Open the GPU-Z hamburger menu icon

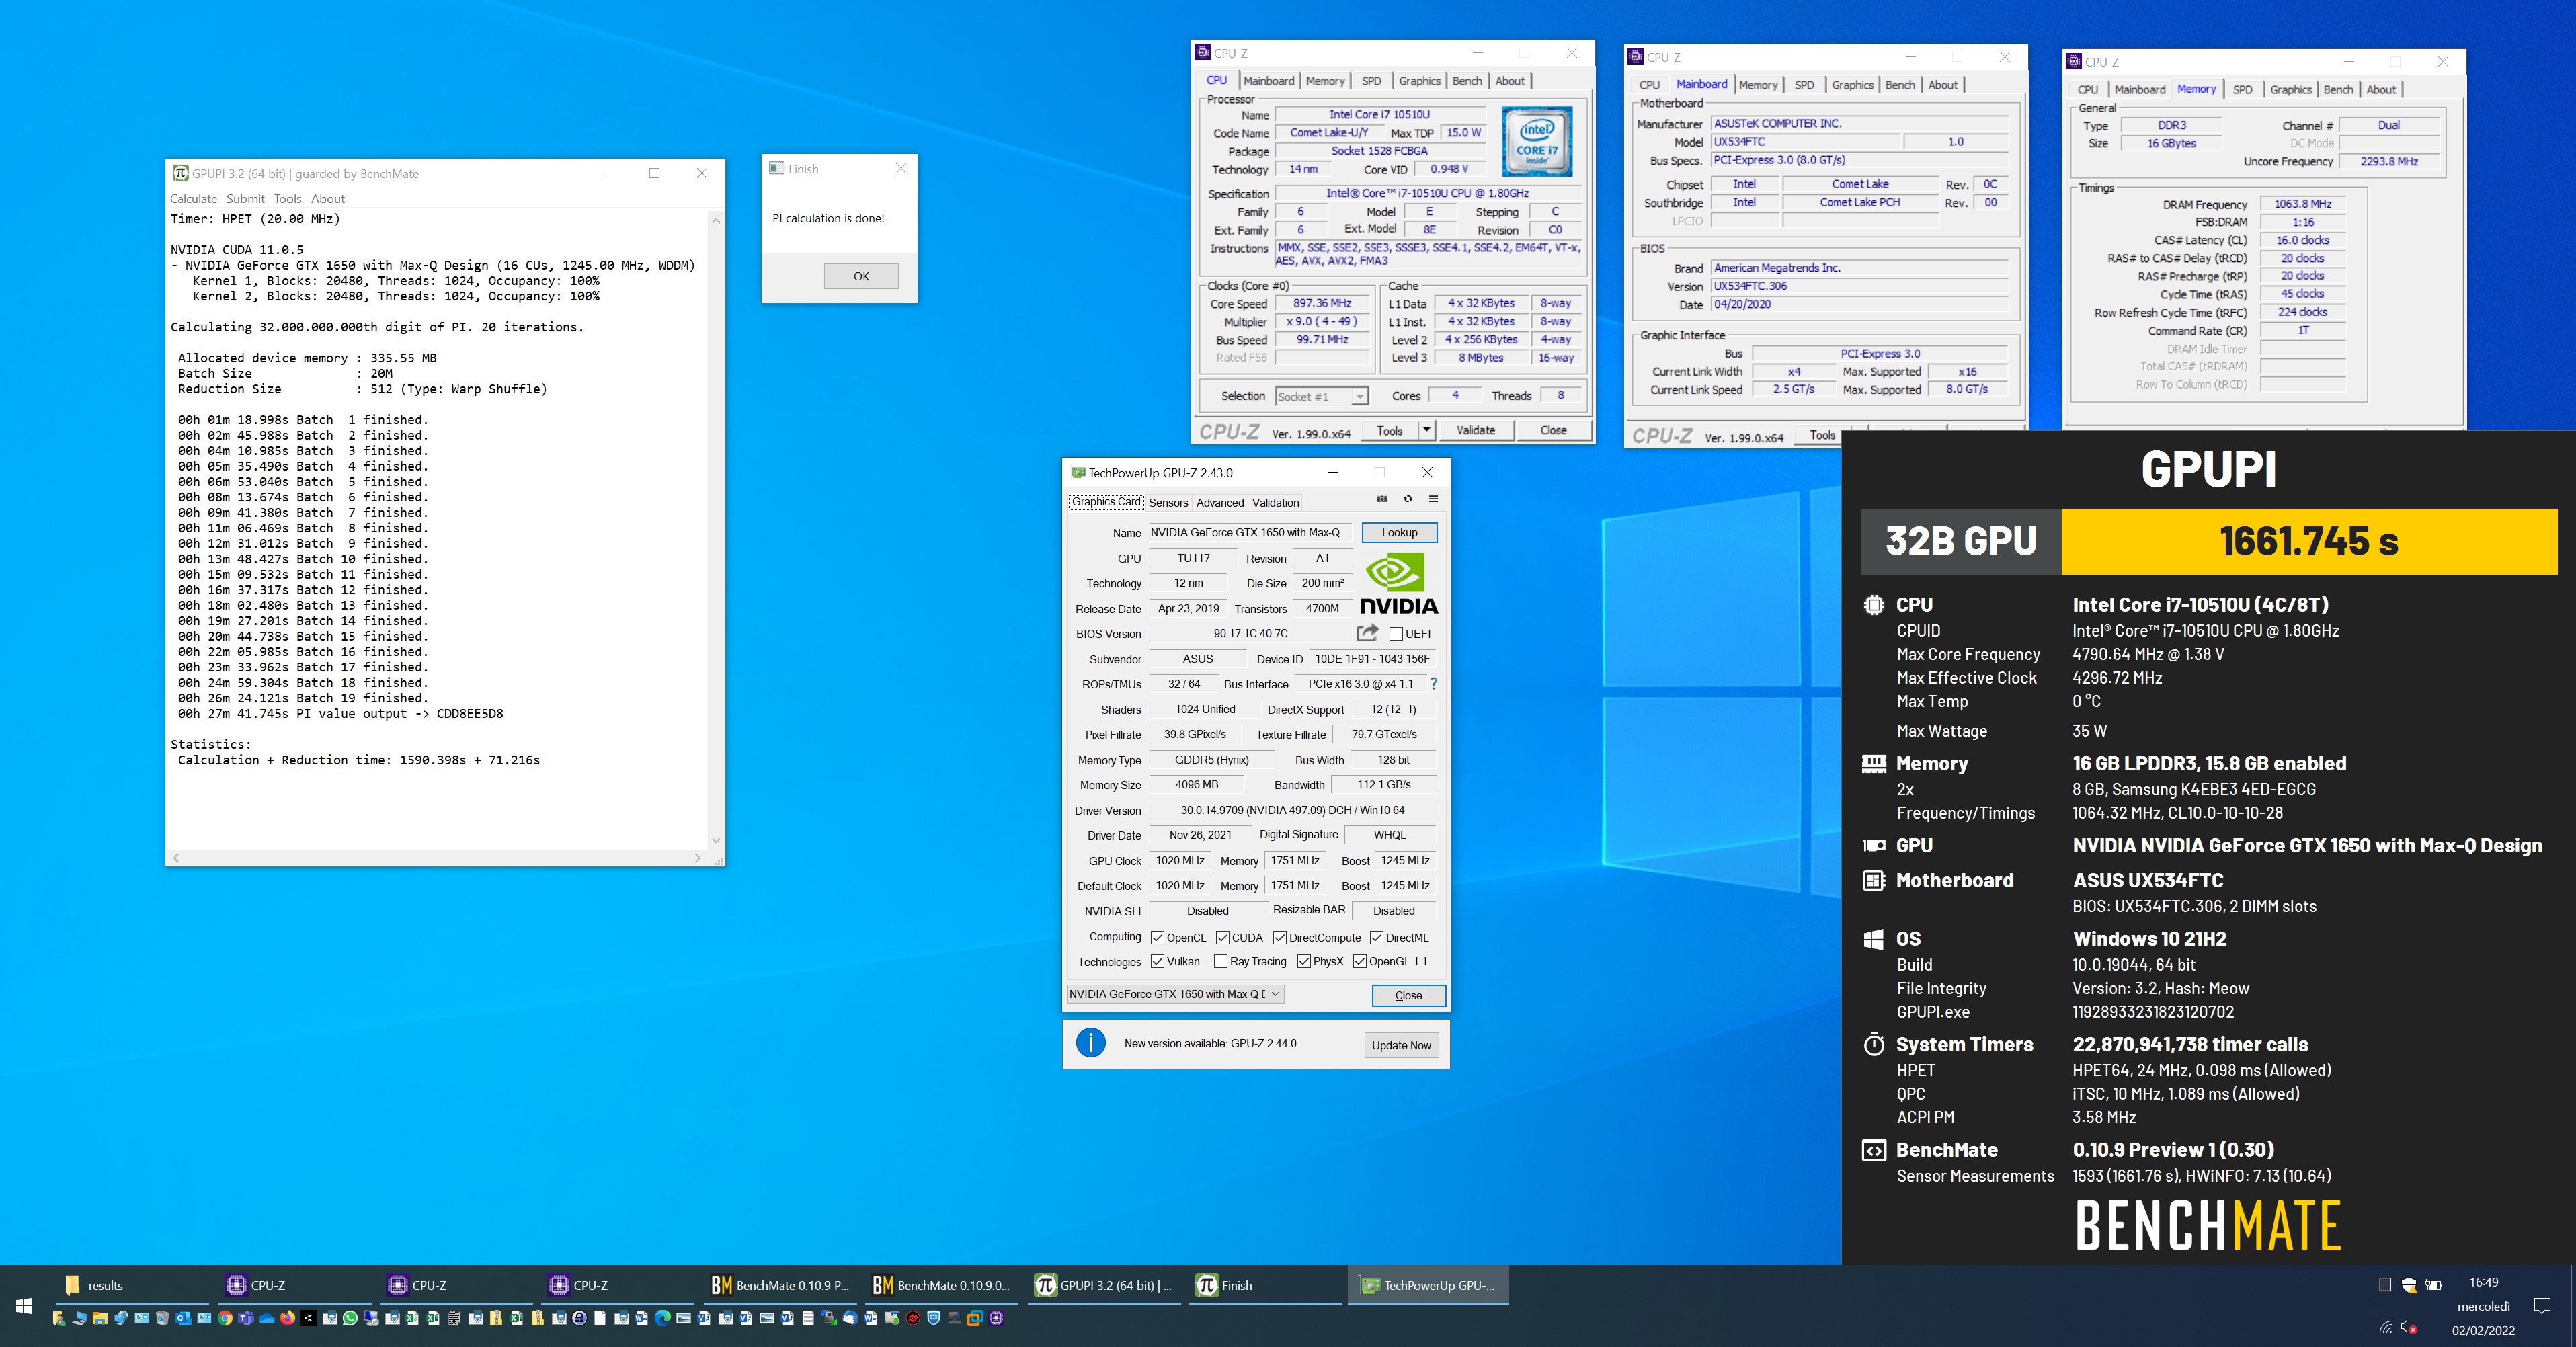pyautogui.click(x=1433, y=498)
